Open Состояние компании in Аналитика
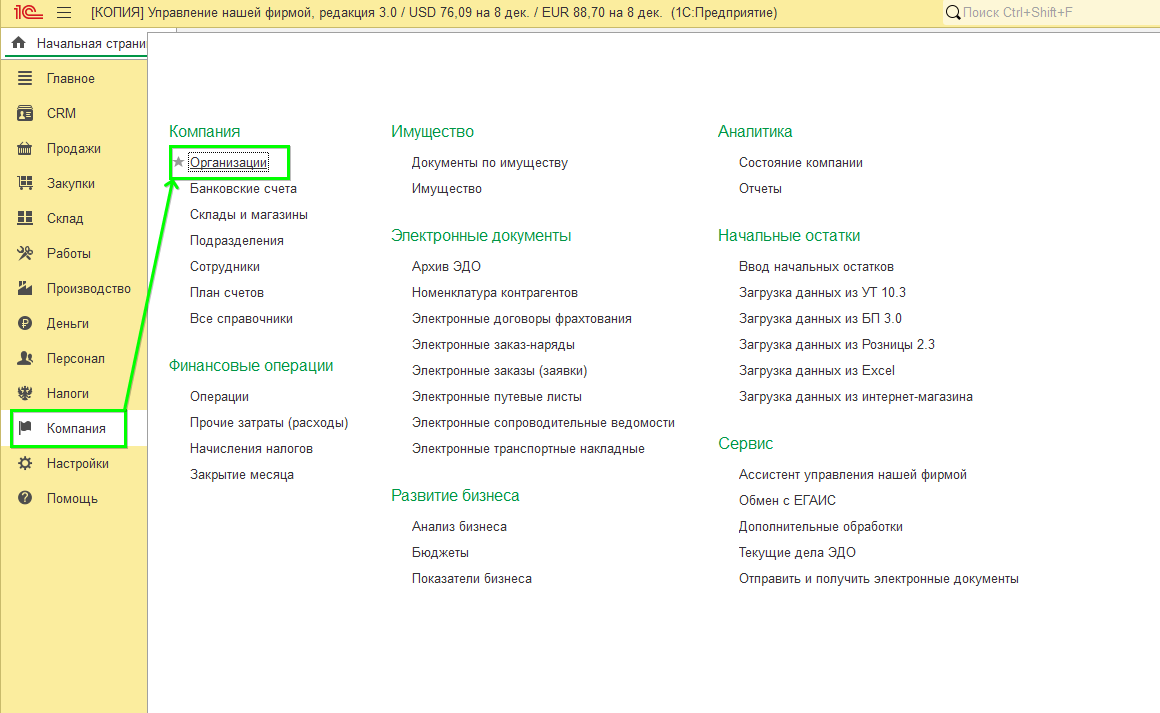The width and height of the screenshot is (1160, 713). 800,163
